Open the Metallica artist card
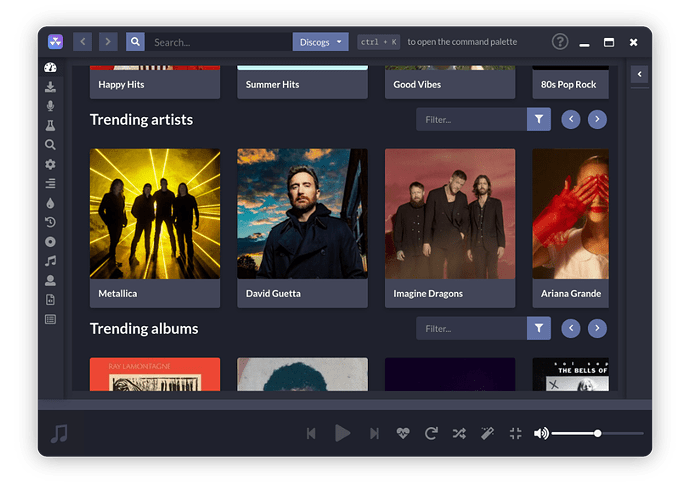 (x=155, y=228)
